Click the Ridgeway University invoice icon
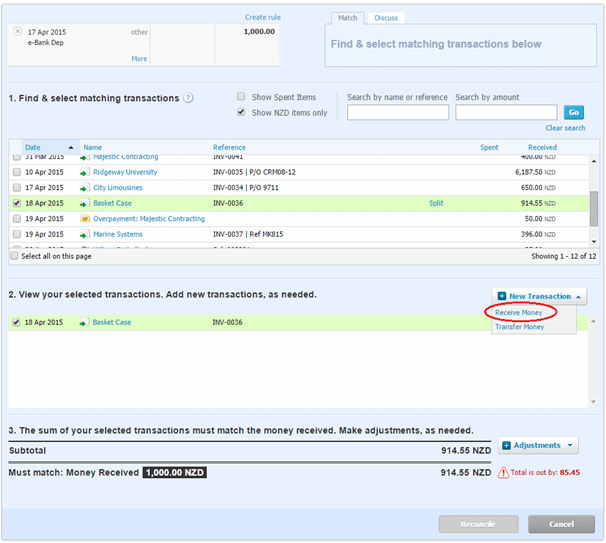The width and height of the screenshot is (606, 543). 83,172
